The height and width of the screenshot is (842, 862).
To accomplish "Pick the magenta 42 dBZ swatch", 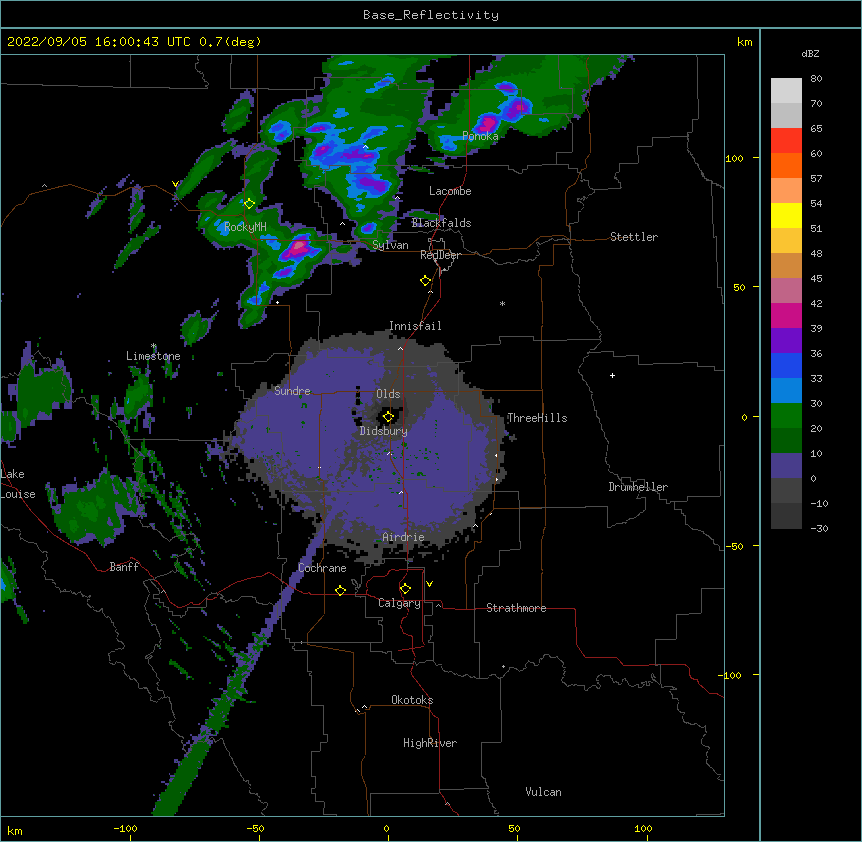I will [786, 315].
